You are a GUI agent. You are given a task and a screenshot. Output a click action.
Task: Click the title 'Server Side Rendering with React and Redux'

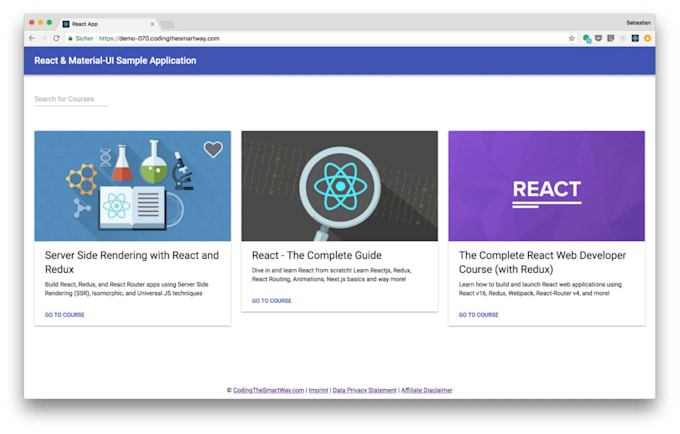pos(132,262)
